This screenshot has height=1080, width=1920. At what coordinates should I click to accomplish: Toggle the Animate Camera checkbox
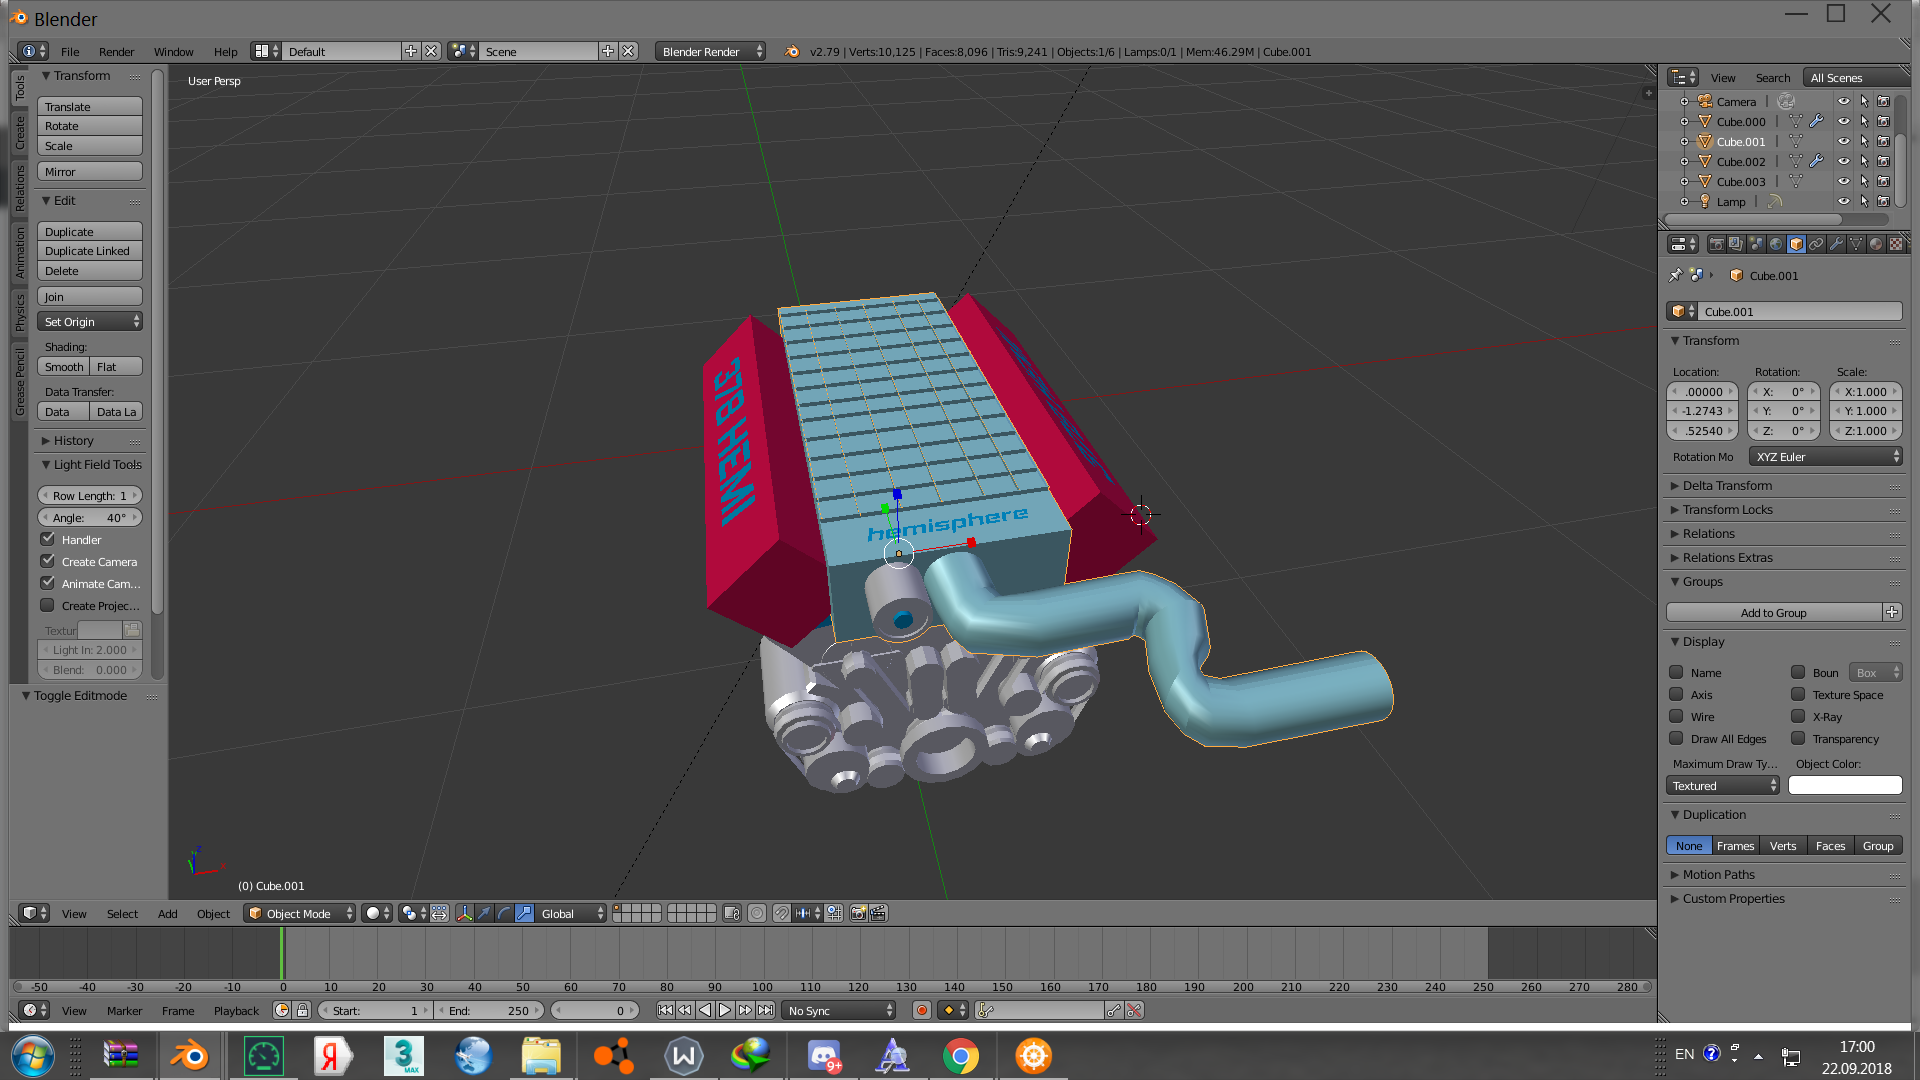click(x=47, y=583)
